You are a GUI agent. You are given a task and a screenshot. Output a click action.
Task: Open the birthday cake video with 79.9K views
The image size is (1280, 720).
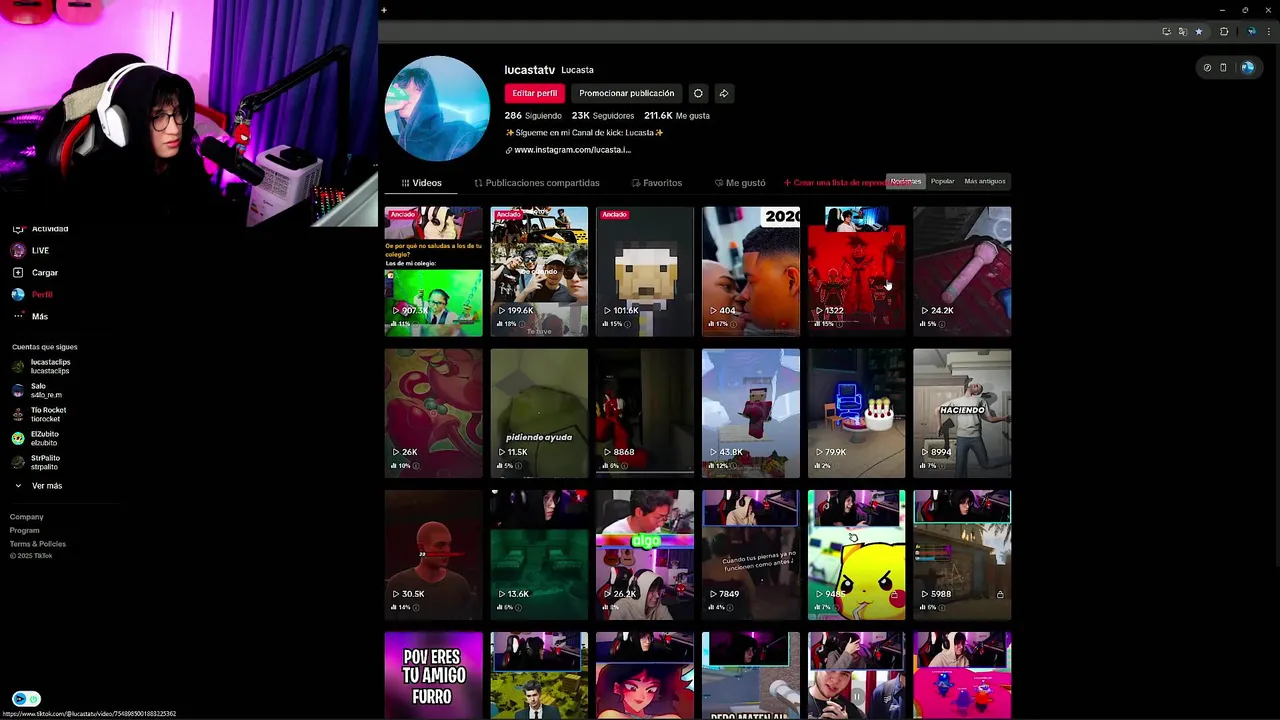[x=857, y=413]
